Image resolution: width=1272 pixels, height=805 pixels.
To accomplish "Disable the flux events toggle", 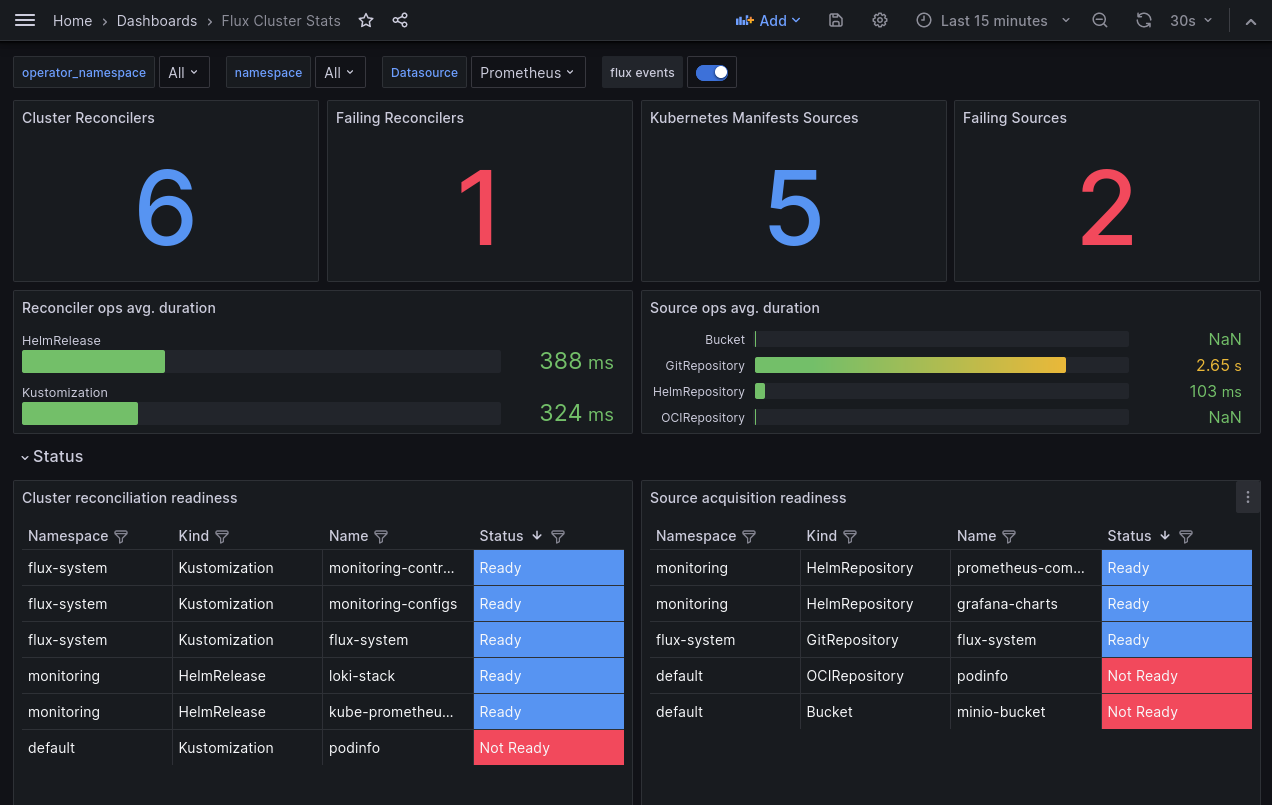I will (712, 71).
